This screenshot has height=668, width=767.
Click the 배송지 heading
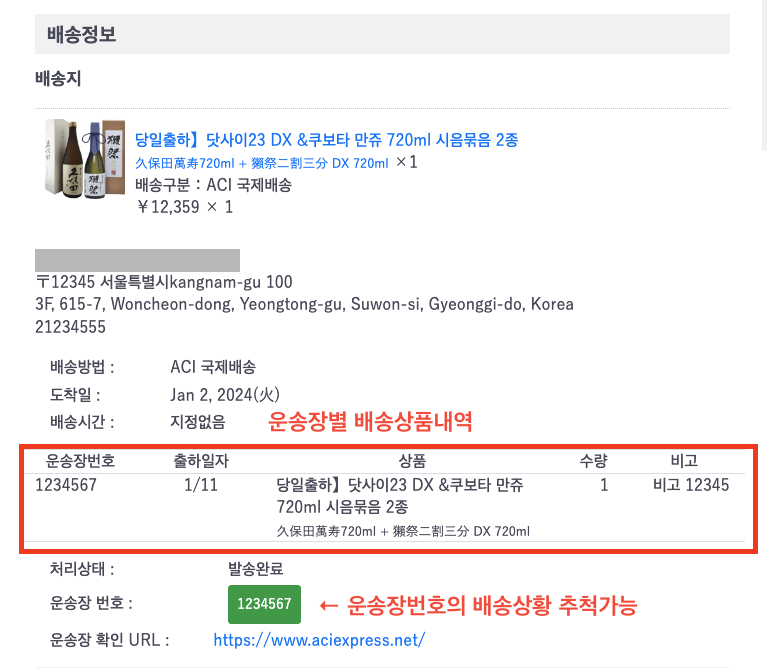pyautogui.click(x=58, y=79)
